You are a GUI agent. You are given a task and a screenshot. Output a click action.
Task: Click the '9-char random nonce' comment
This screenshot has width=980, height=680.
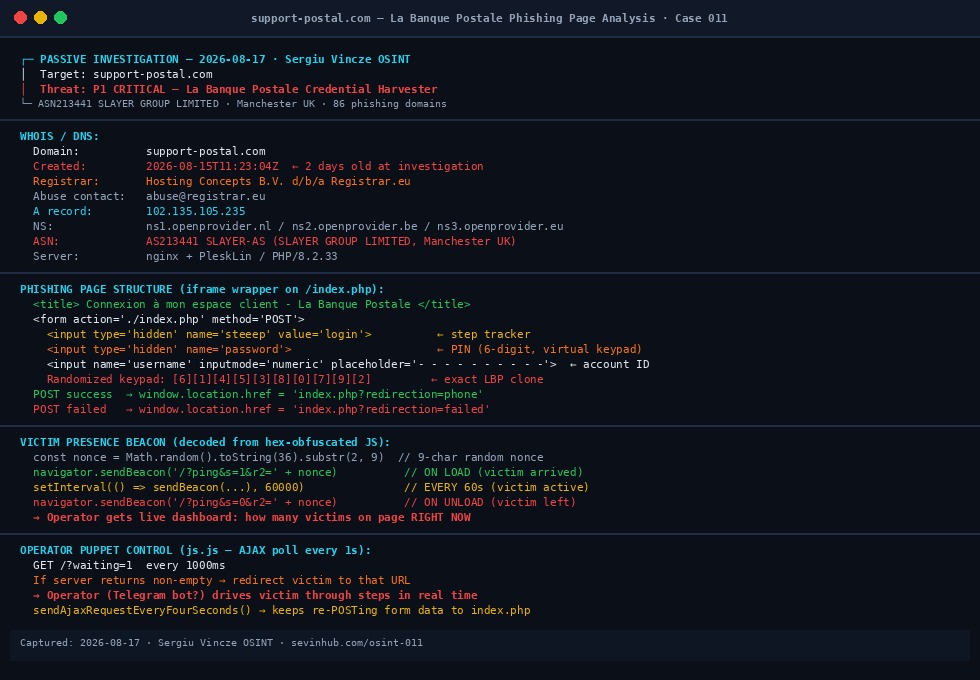[x=471, y=458]
